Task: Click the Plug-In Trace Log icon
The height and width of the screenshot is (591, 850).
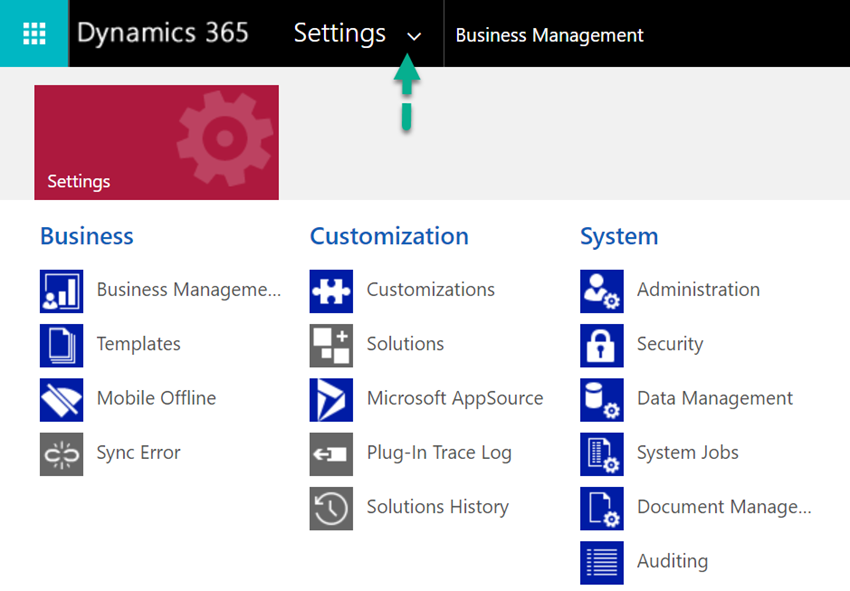Action: click(x=330, y=454)
